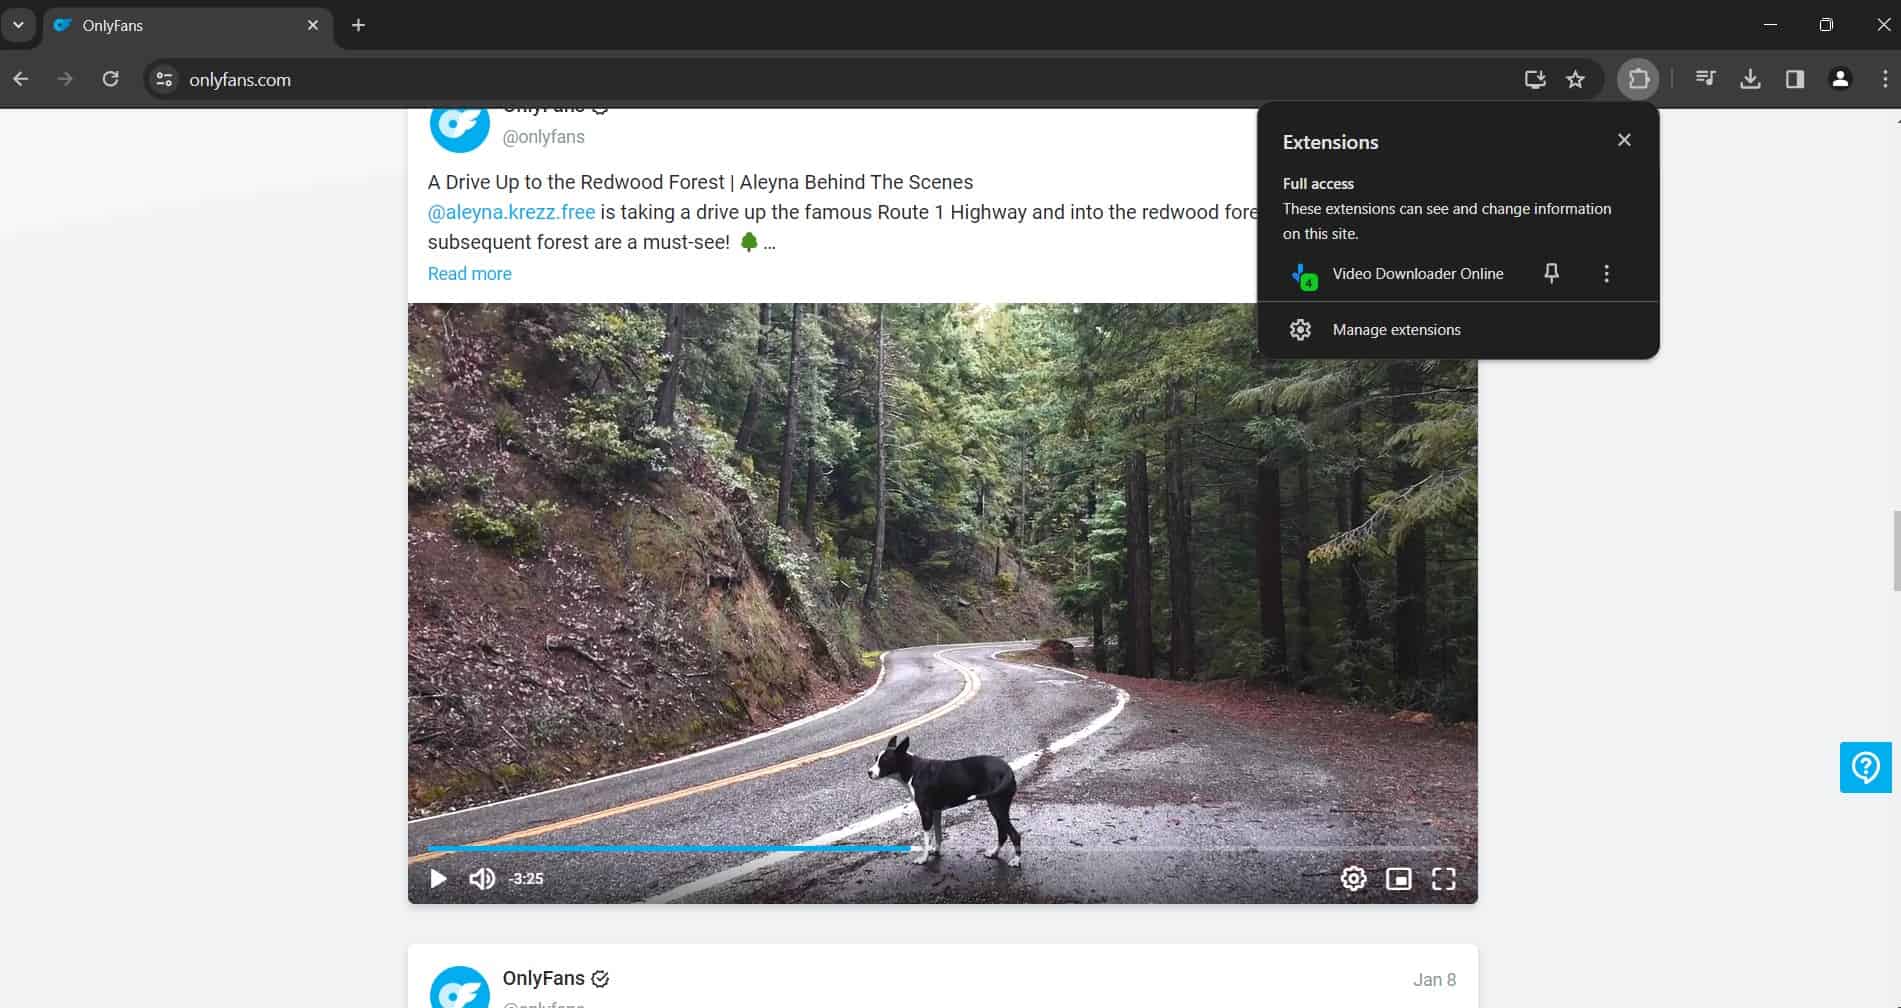Open the tab search dropdown arrow
This screenshot has width=1901, height=1008.
(x=18, y=25)
